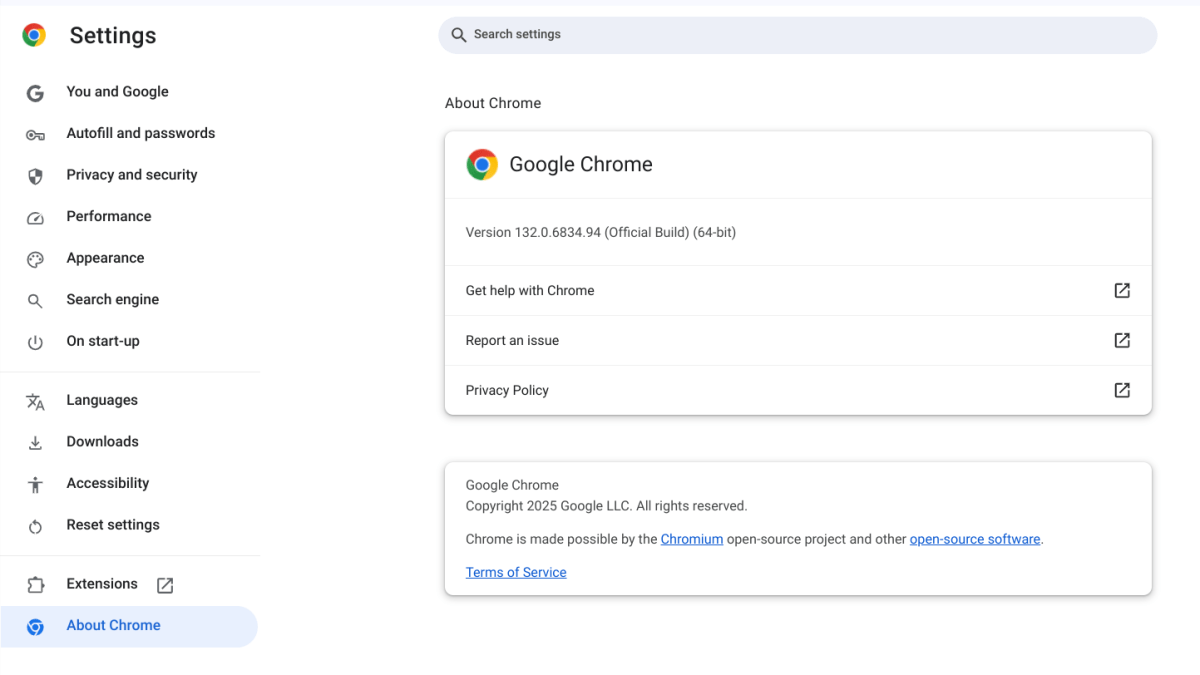Select the Performance speedometer icon
The image size is (1200, 675).
[35, 216]
